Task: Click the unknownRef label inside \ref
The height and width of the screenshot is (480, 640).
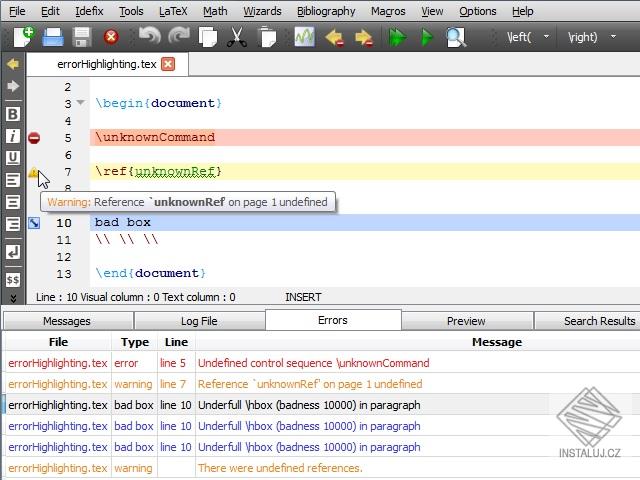Action: click(175, 171)
